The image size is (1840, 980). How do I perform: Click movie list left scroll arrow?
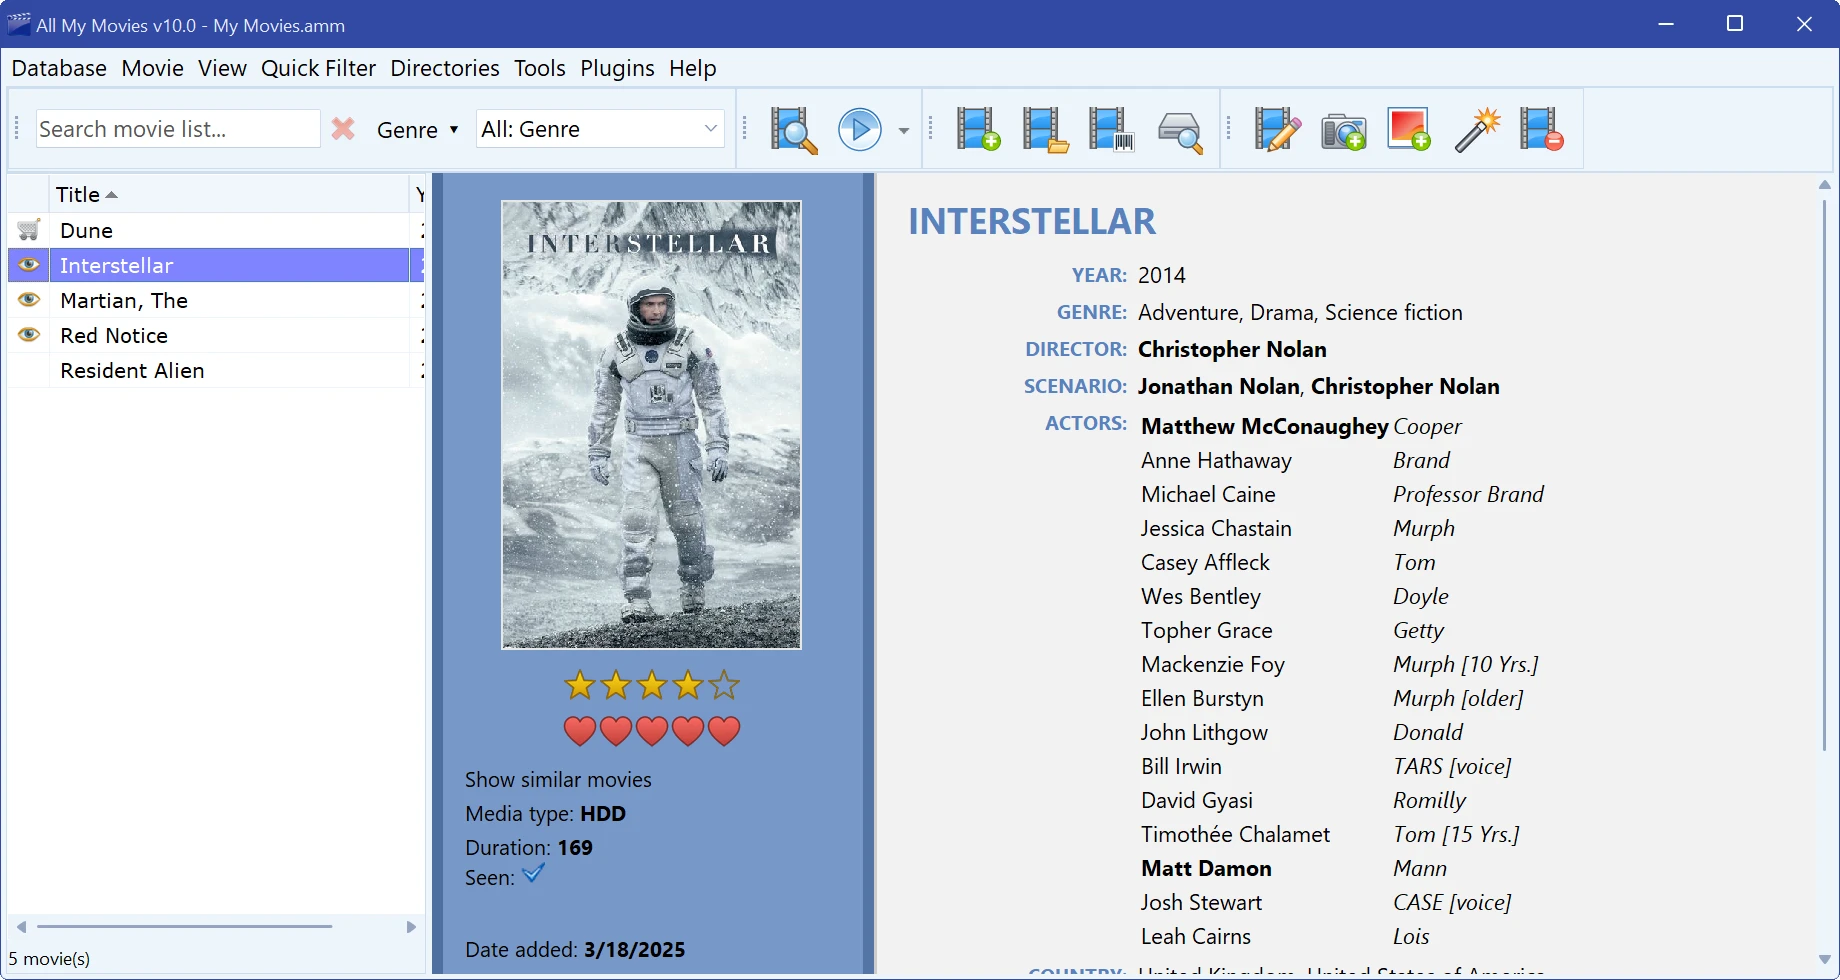pos(21,927)
